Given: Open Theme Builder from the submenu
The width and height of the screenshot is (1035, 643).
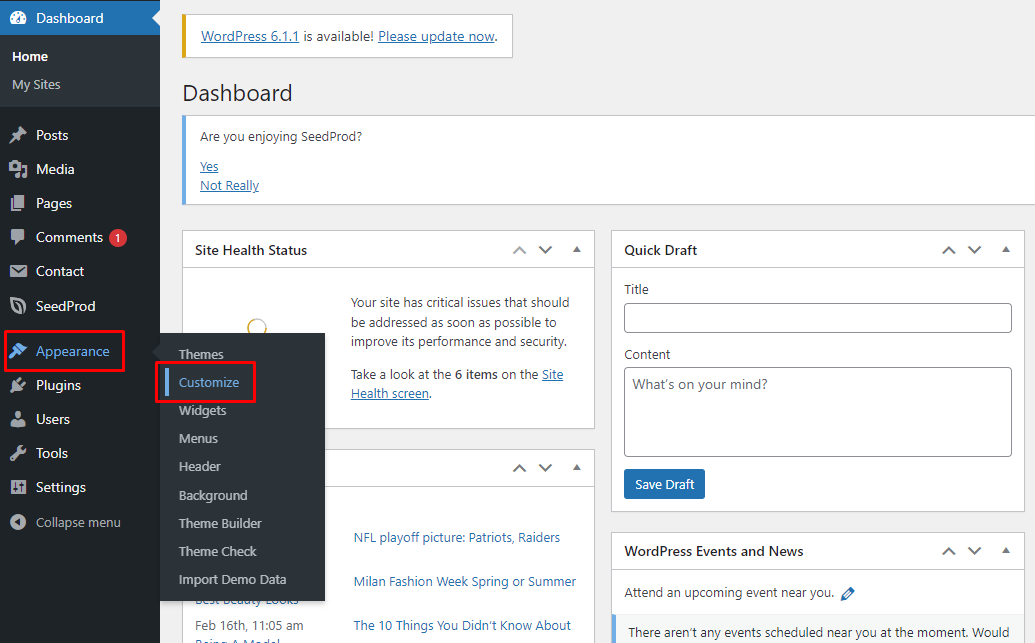Looking at the screenshot, I should pyautogui.click(x=220, y=524).
